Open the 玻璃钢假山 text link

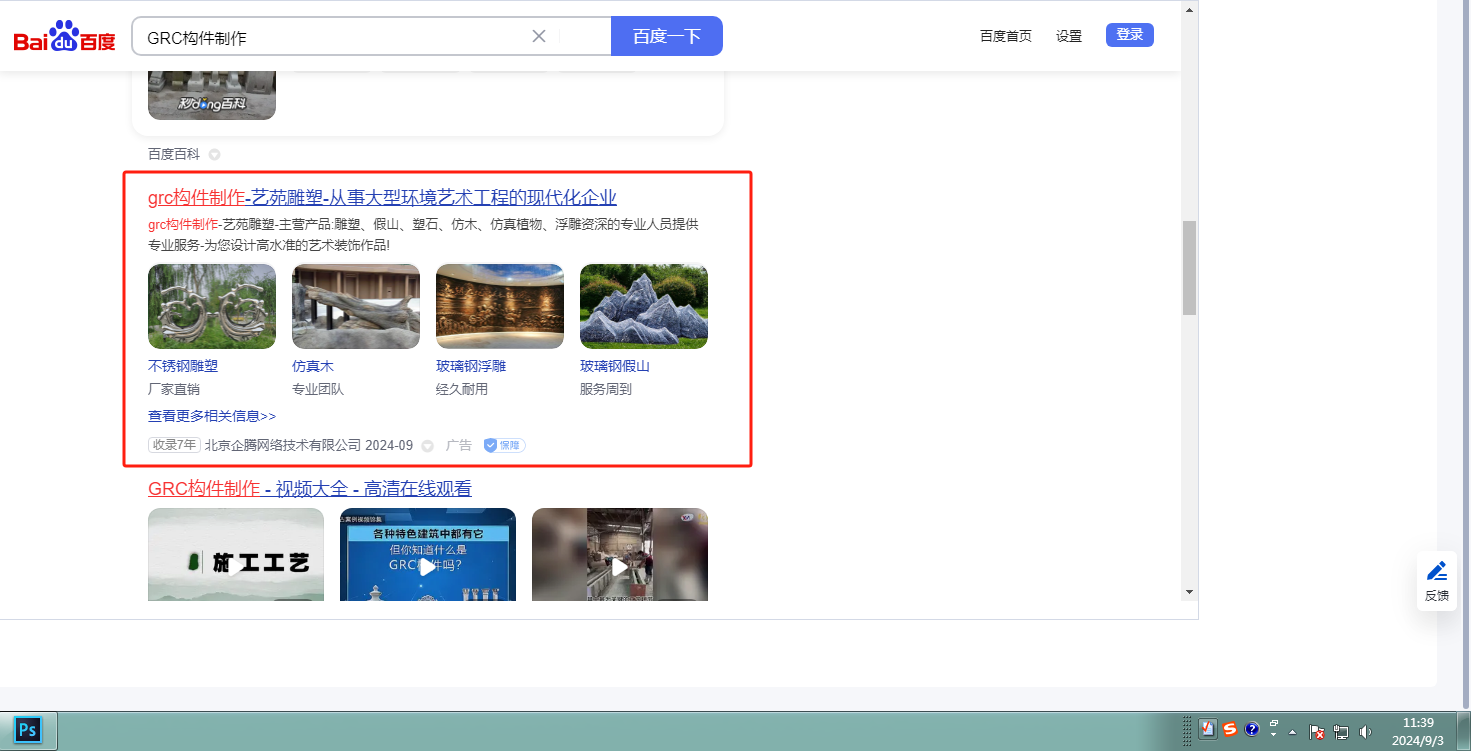coord(615,366)
